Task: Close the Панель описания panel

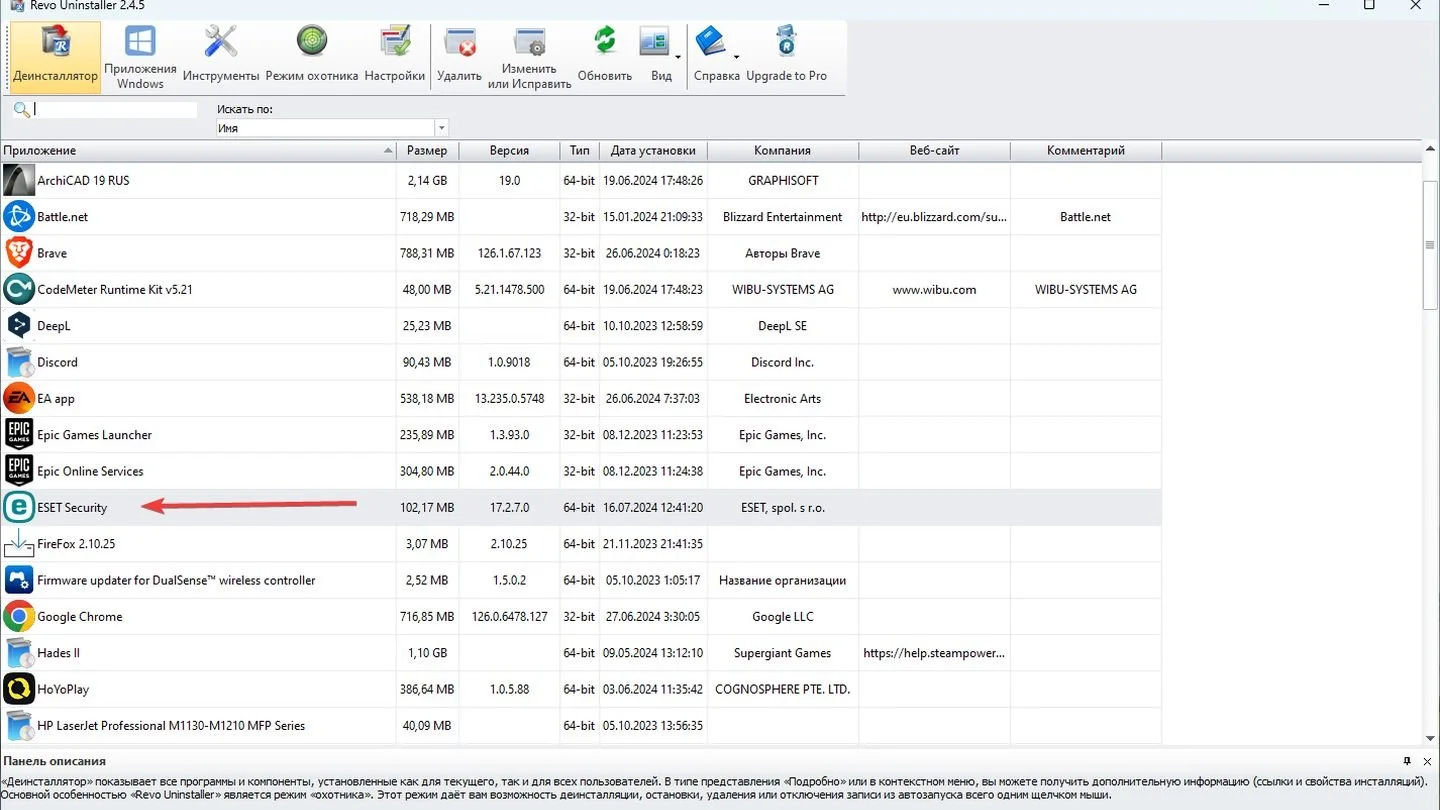Action: [x=1428, y=761]
